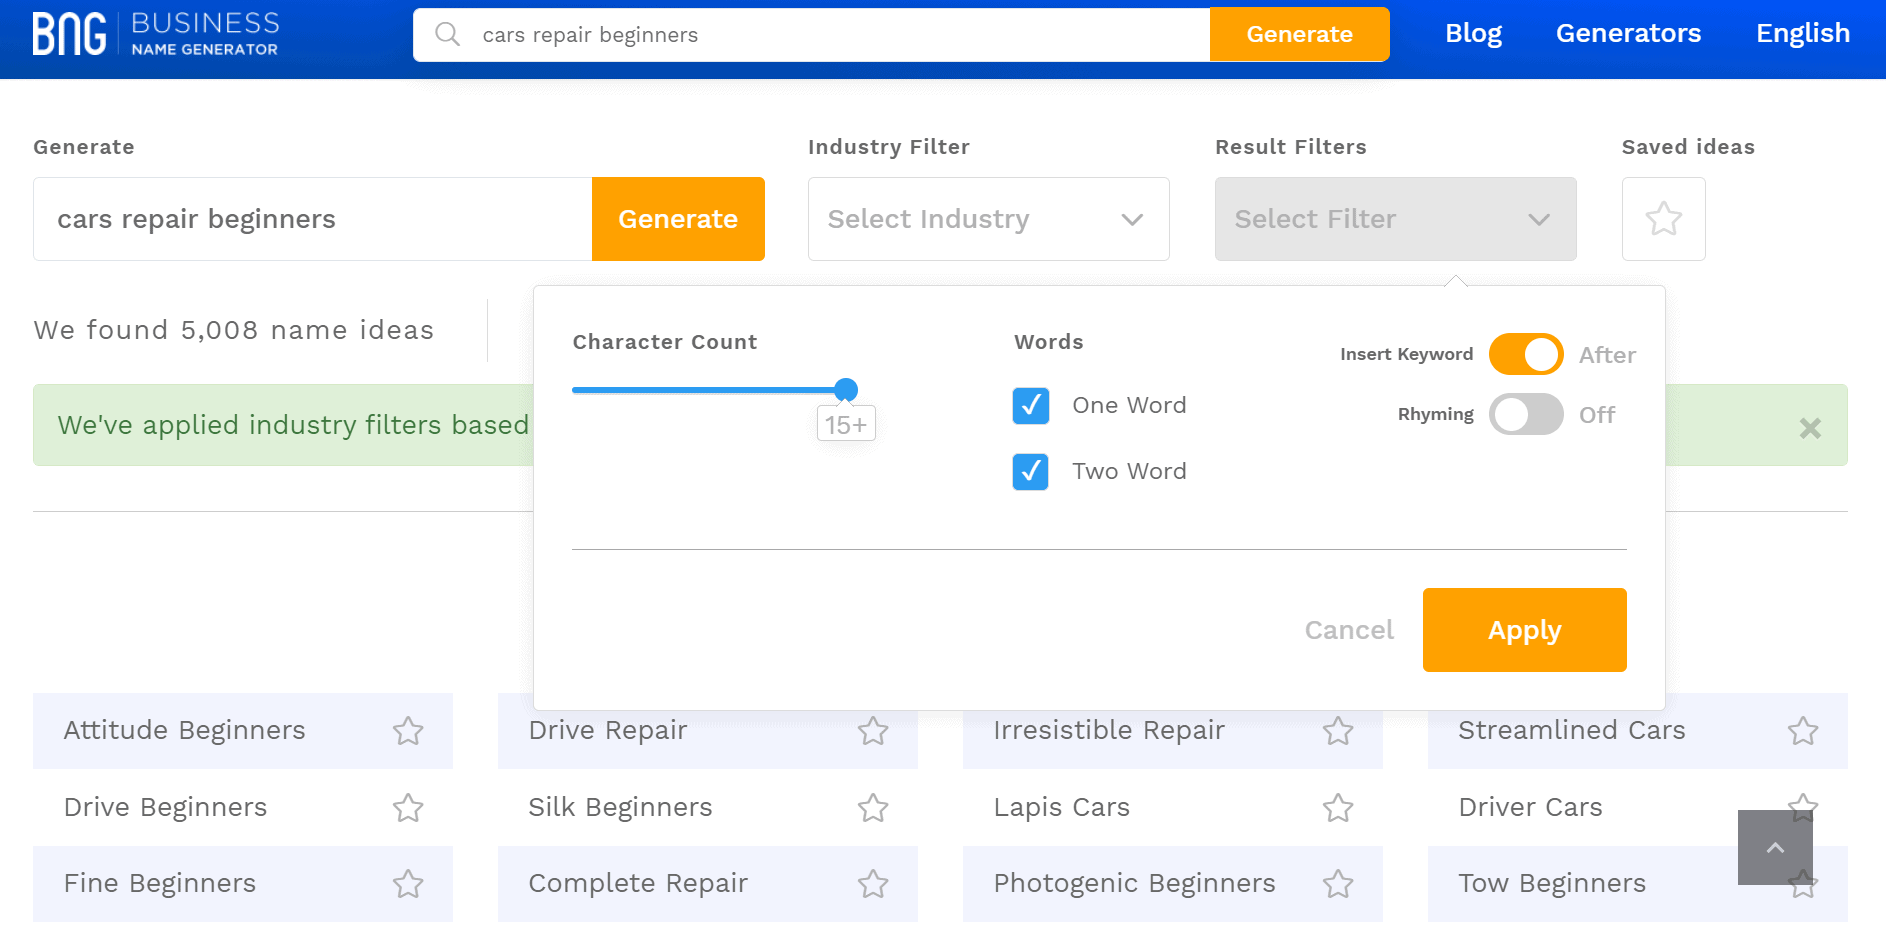Turn off the Insert Keyword toggle
The width and height of the screenshot is (1886, 933).
coord(1525,354)
